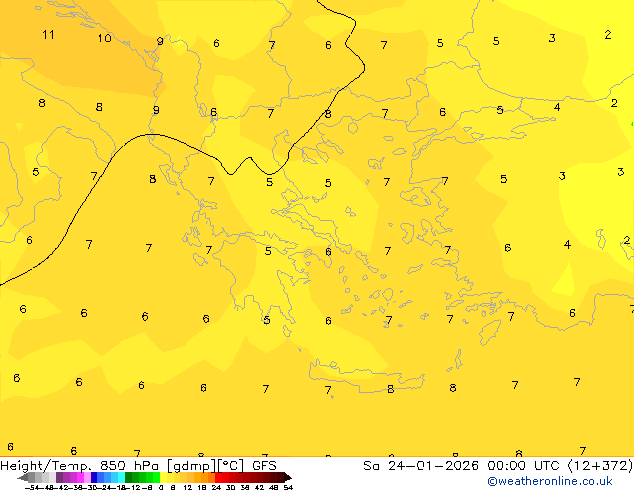Click the legend scale label '24'
This screenshot has width=634, height=490.
tap(216, 487)
